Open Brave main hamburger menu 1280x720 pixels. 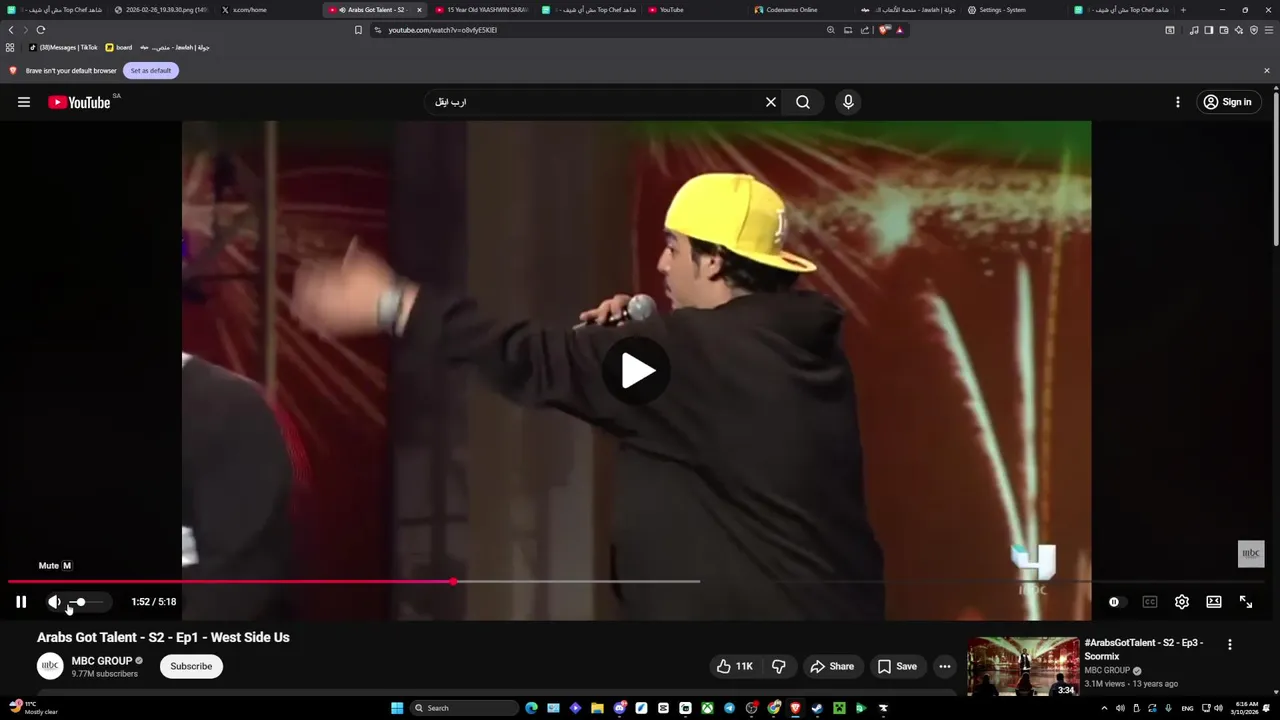click(x=1269, y=30)
